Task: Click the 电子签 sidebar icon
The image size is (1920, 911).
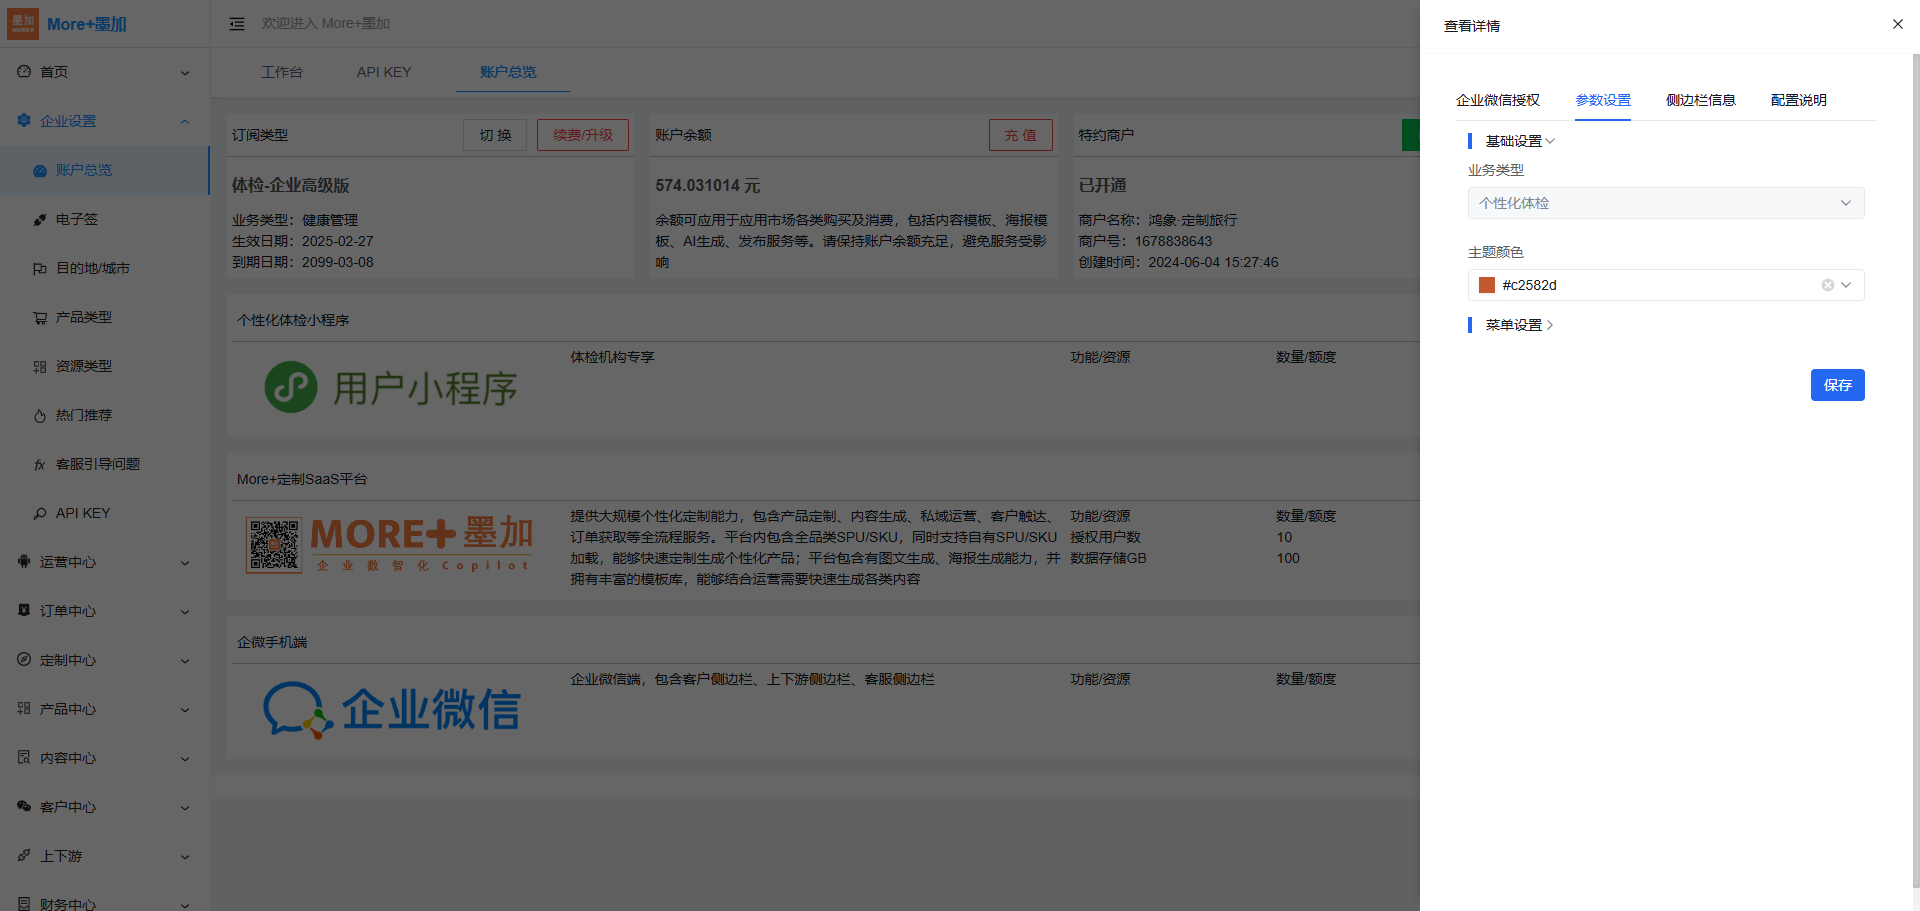Action: click(x=40, y=220)
